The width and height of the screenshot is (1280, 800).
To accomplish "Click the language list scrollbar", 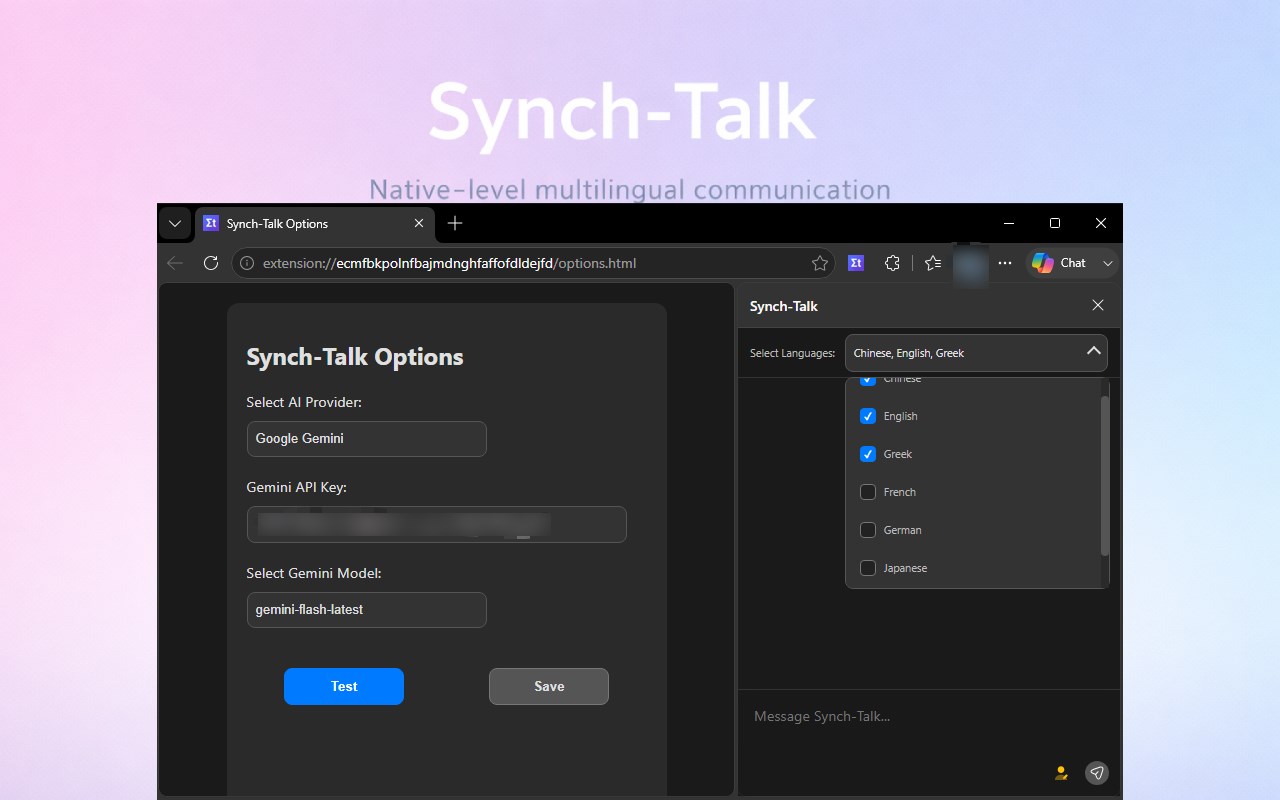I will pyautogui.click(x=1104, y=476).
